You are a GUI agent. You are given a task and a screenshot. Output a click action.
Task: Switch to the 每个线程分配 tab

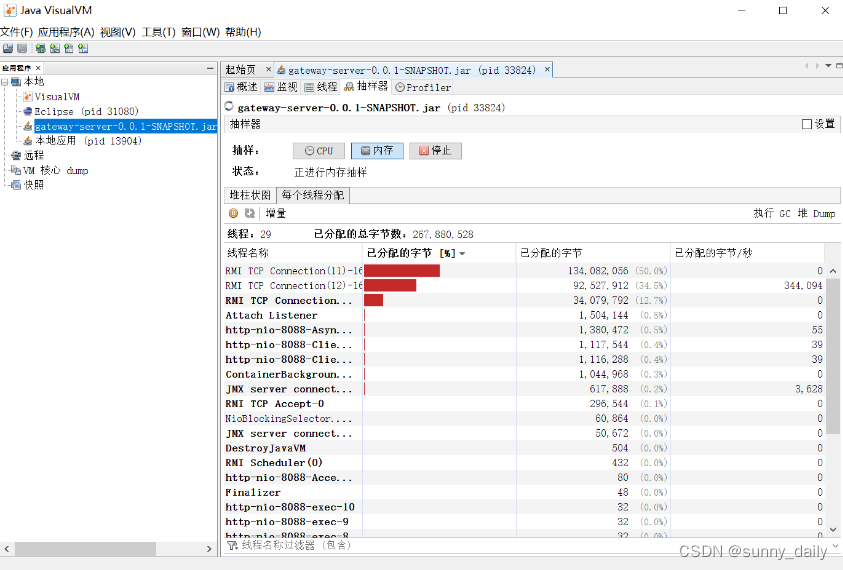pyautogui.click(x=313, y=195)
